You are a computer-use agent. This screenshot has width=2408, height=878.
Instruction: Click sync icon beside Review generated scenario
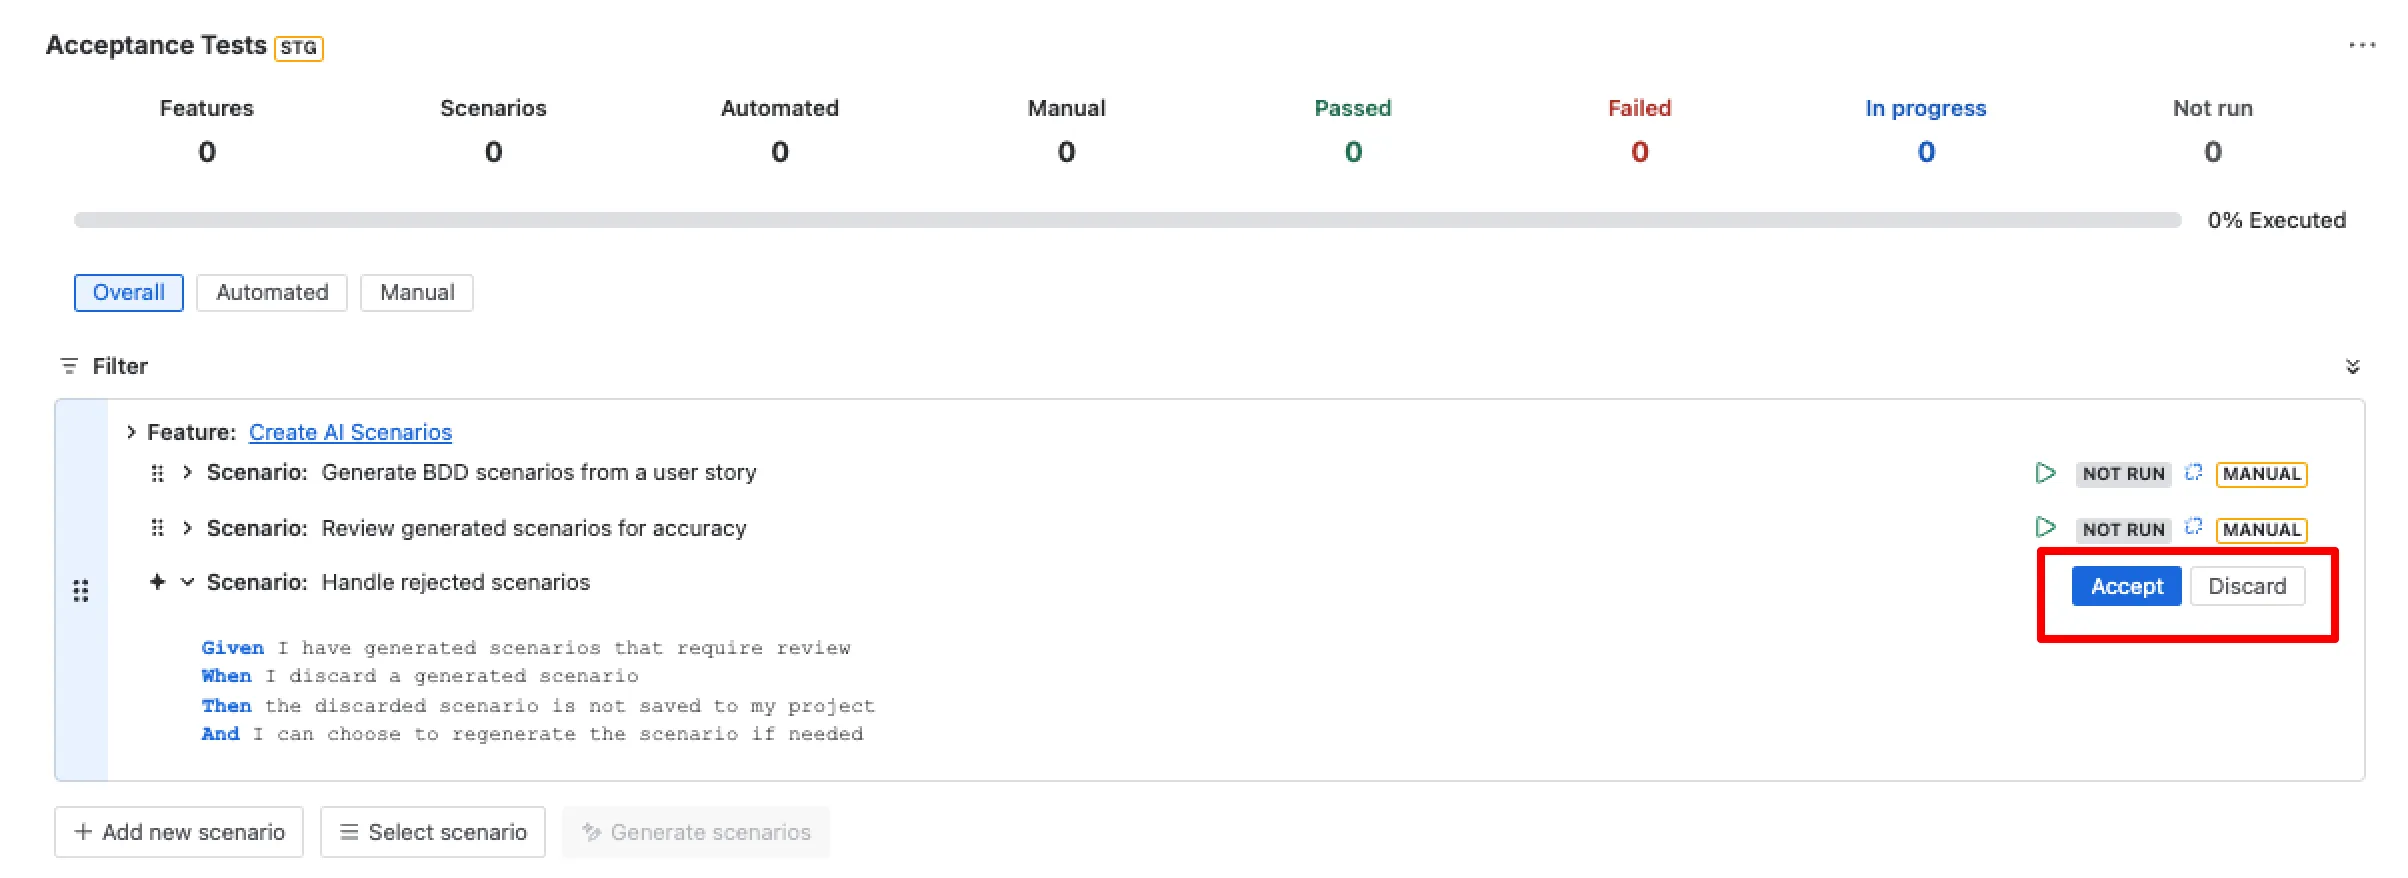point(2193,526)
